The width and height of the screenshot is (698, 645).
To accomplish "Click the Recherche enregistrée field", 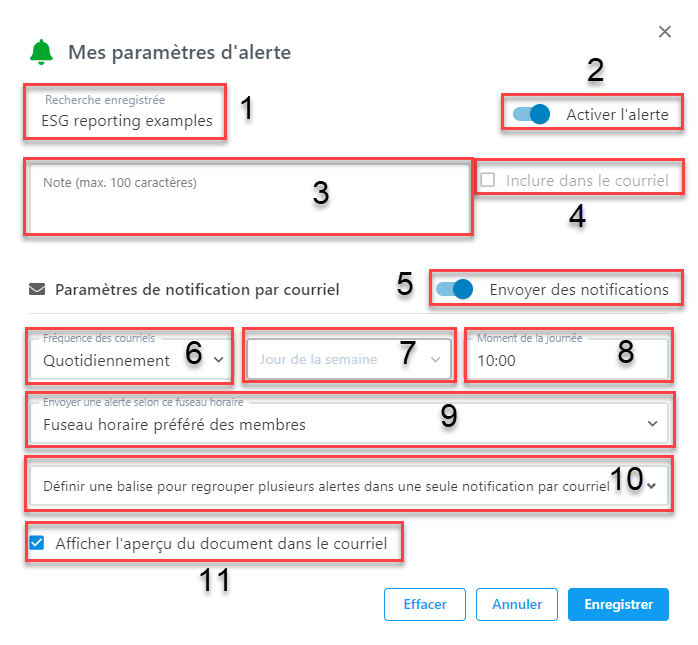I will (x=125, y=112).
